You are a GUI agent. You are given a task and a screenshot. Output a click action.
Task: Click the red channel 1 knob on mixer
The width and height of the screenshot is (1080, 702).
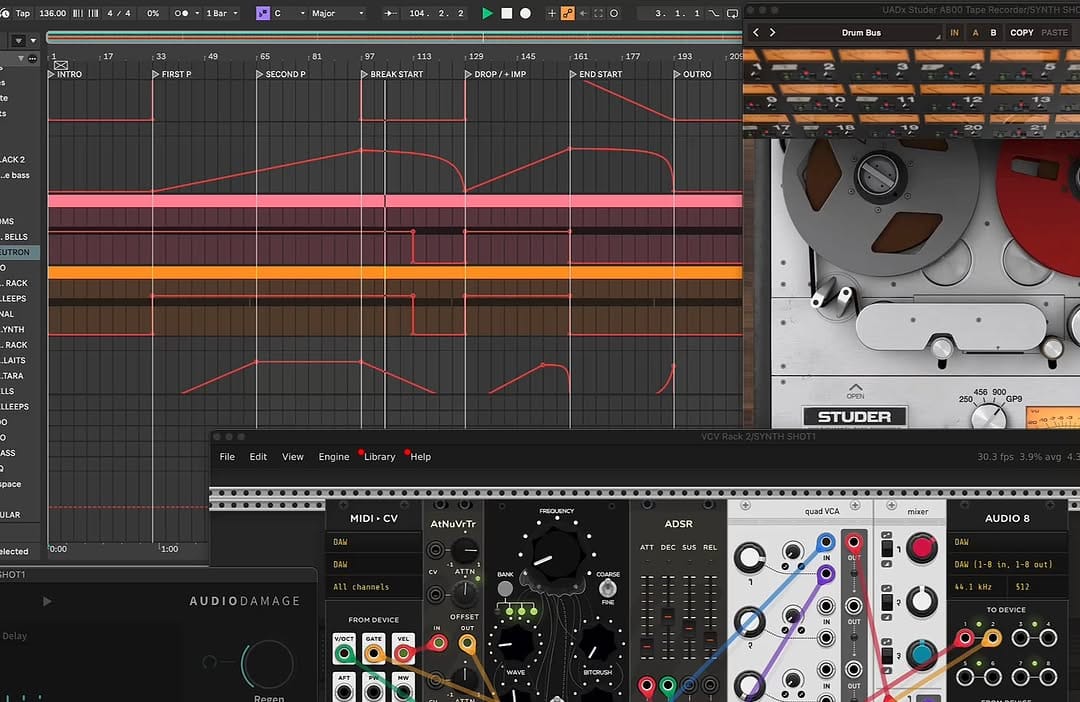pos(922,548)
